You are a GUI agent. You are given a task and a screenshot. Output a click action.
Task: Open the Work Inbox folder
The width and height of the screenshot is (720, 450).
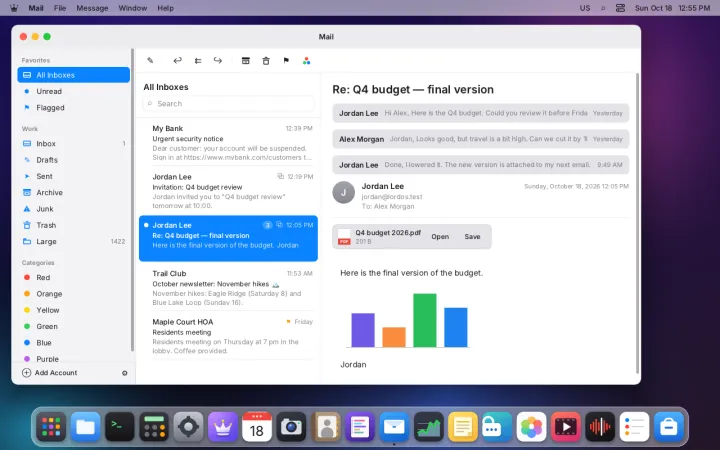[73, 144]
